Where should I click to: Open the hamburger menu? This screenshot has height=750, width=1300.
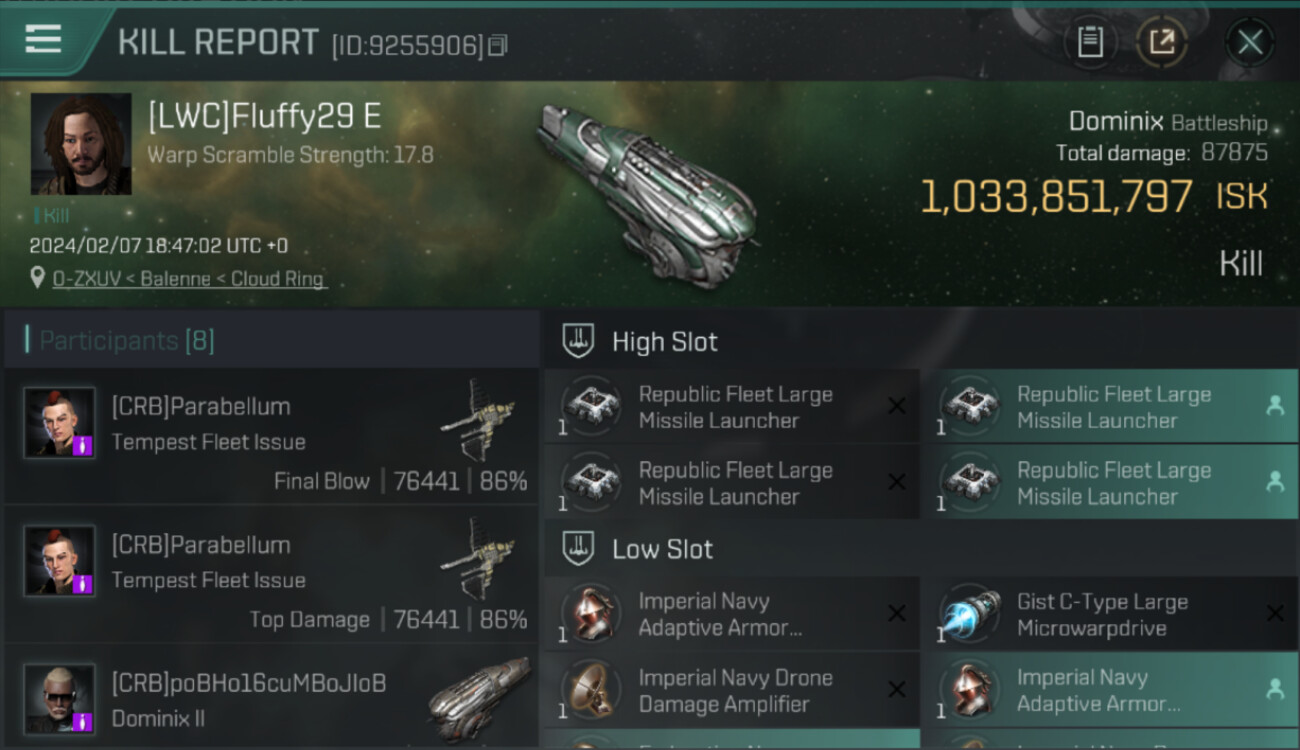43,40
